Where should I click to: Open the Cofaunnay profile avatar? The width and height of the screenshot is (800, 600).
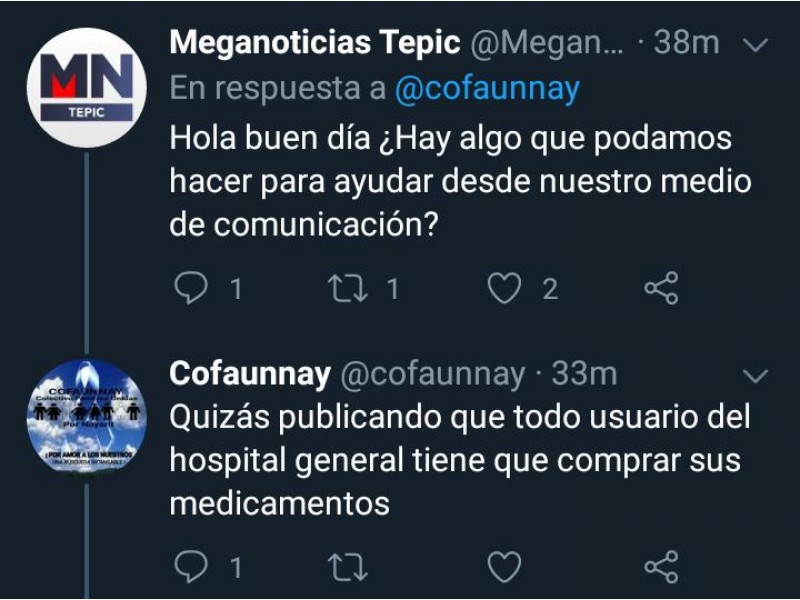point(87,415)
